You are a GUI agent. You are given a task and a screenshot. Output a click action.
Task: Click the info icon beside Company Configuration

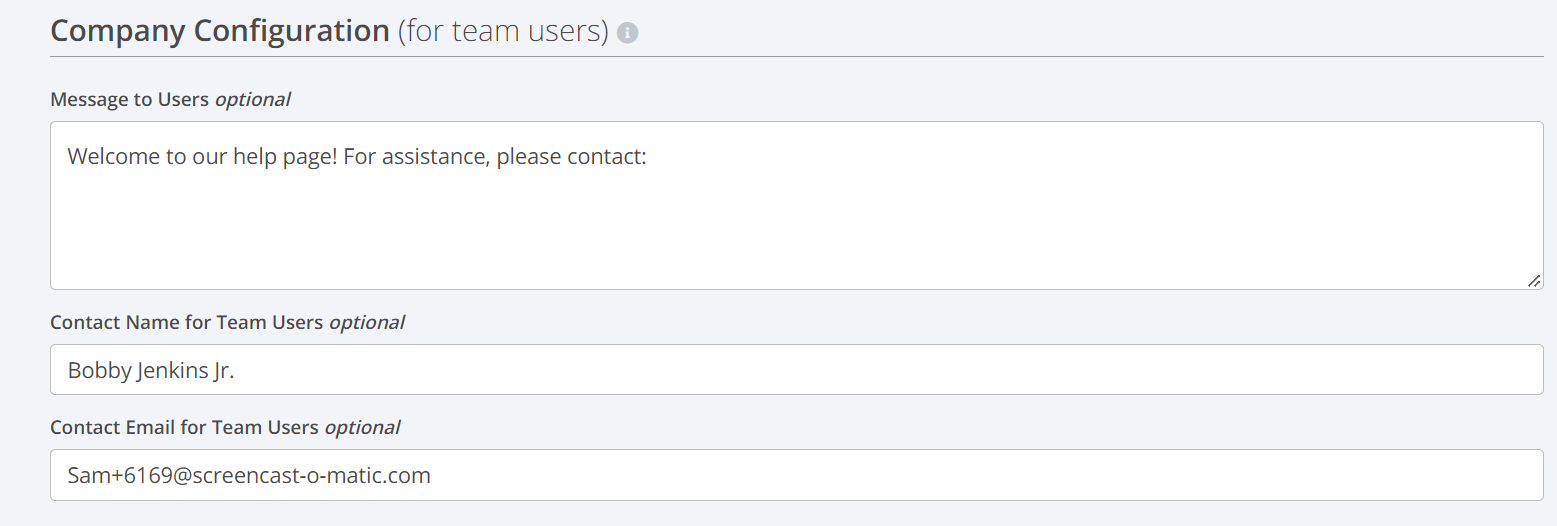[x=628, y=33]
